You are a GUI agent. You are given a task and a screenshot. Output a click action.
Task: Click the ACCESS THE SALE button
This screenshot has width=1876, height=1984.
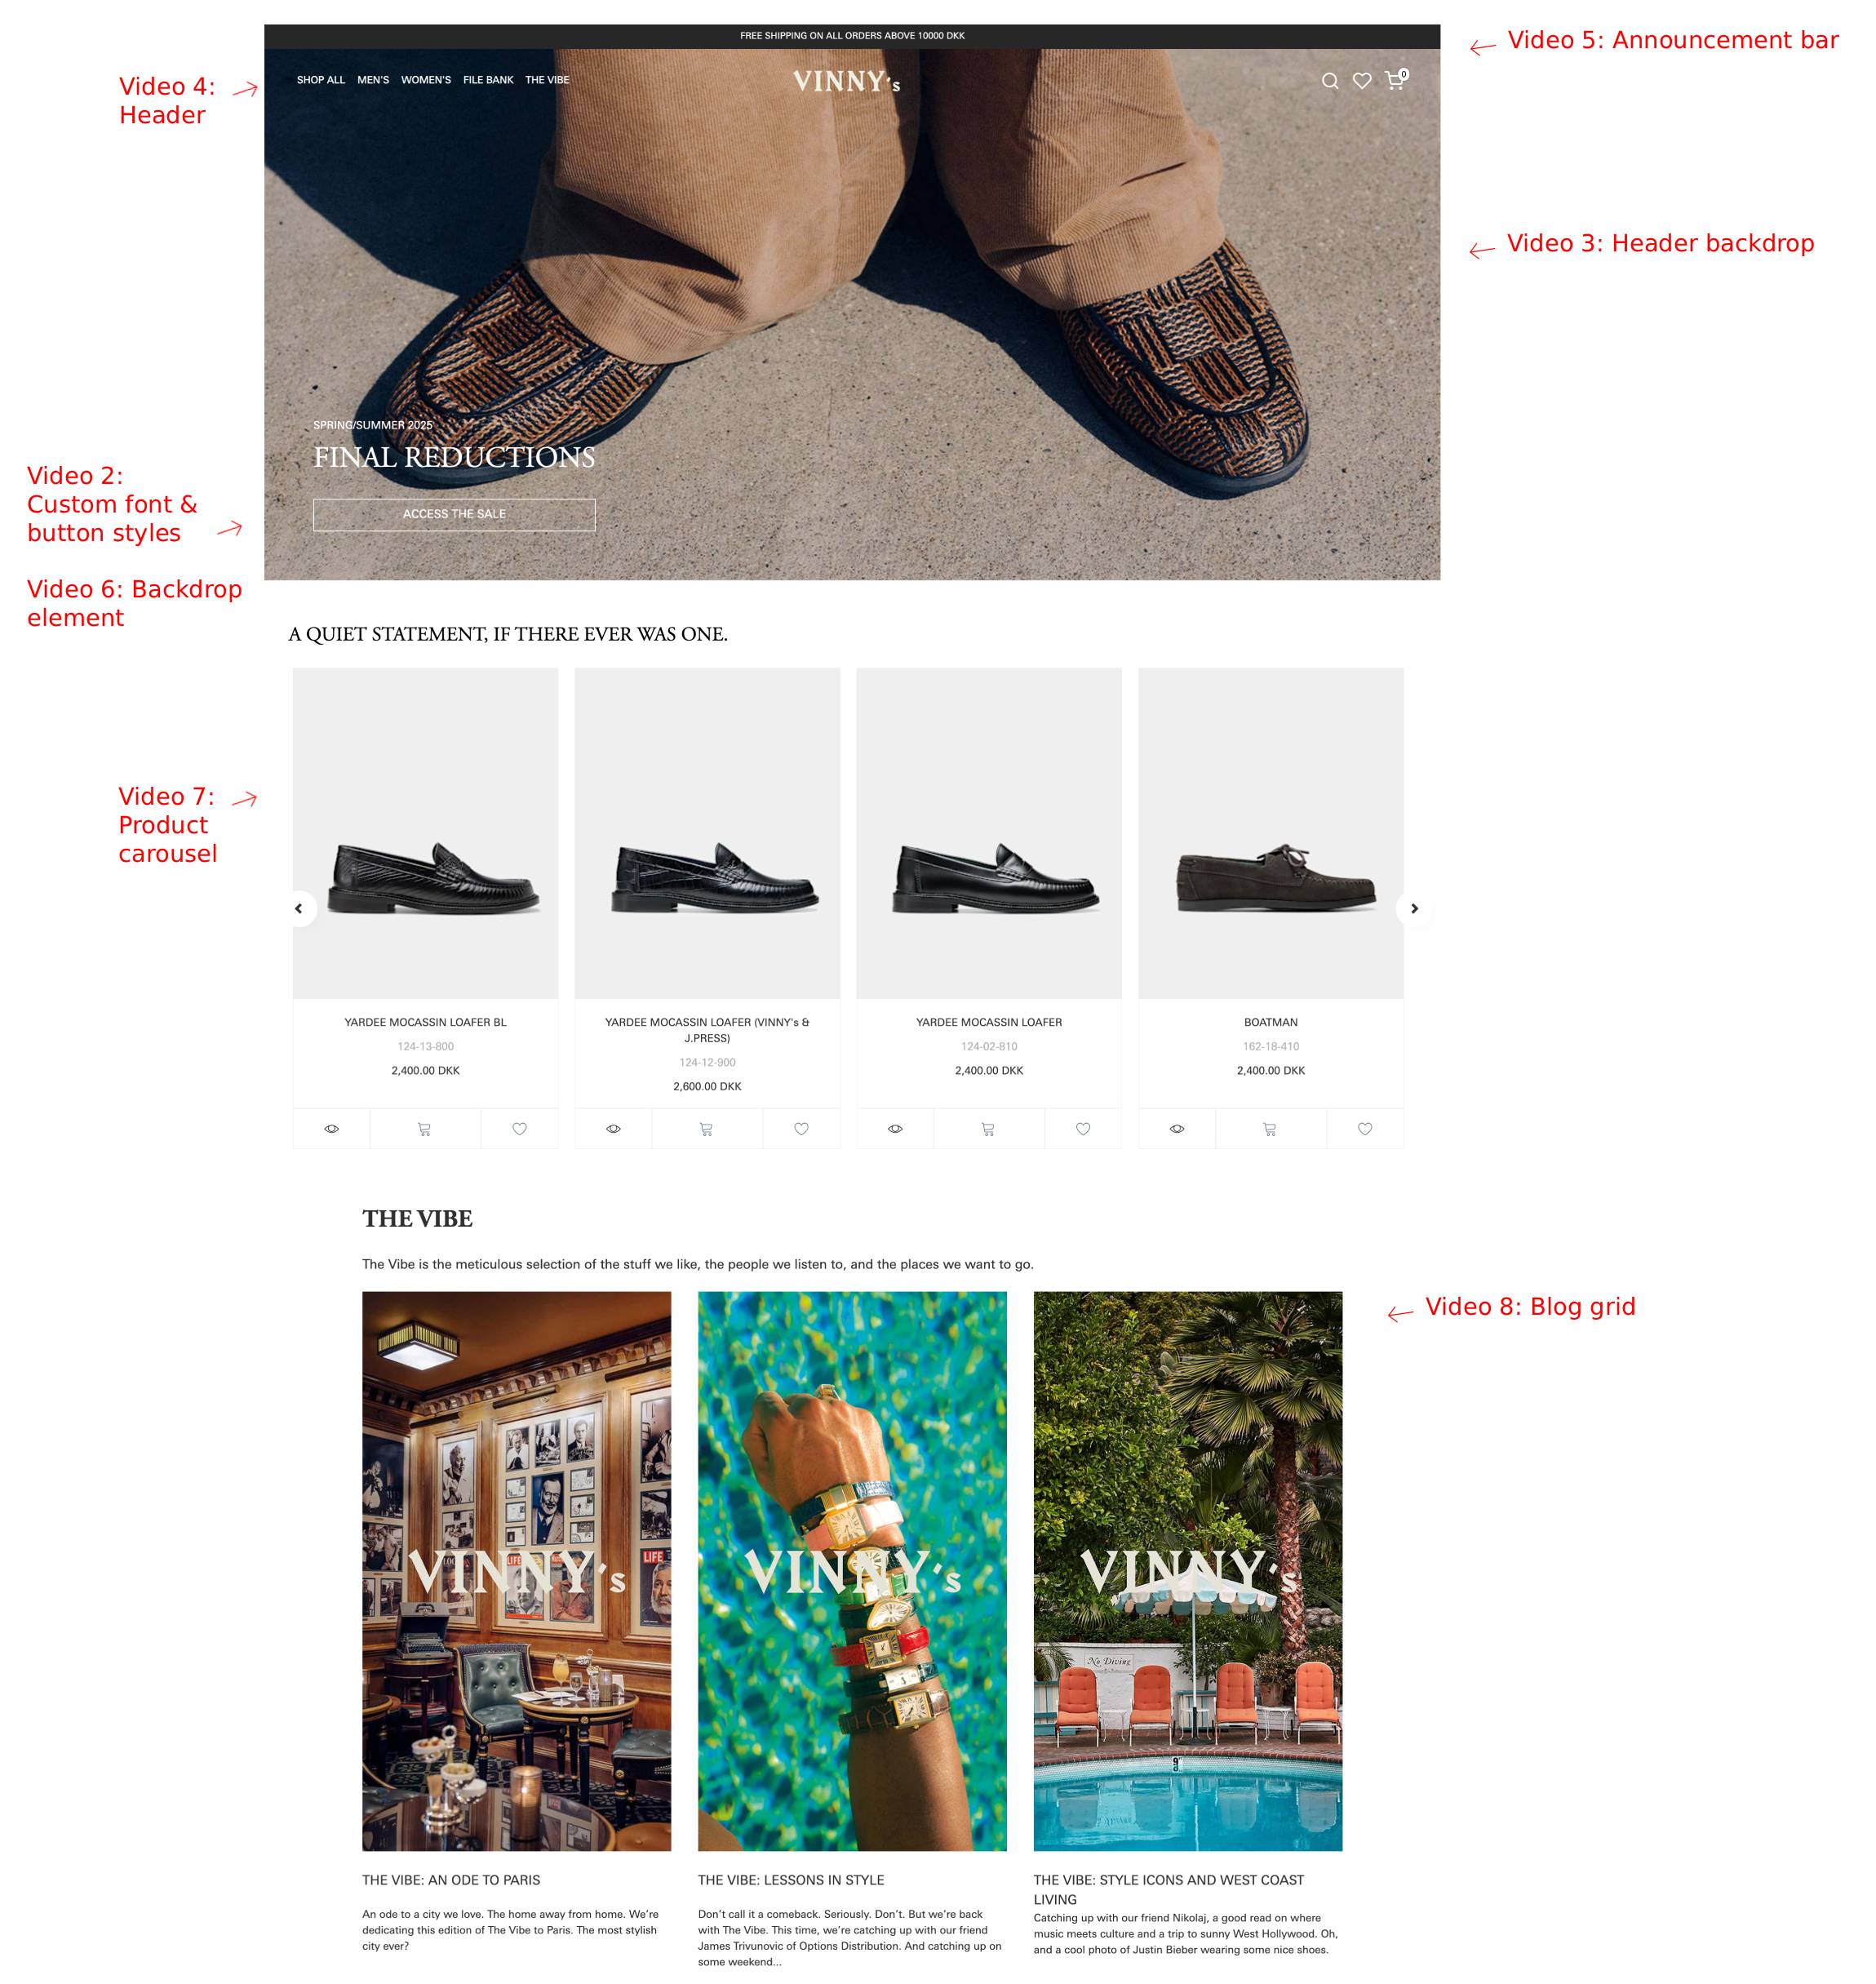coord(454,514)
